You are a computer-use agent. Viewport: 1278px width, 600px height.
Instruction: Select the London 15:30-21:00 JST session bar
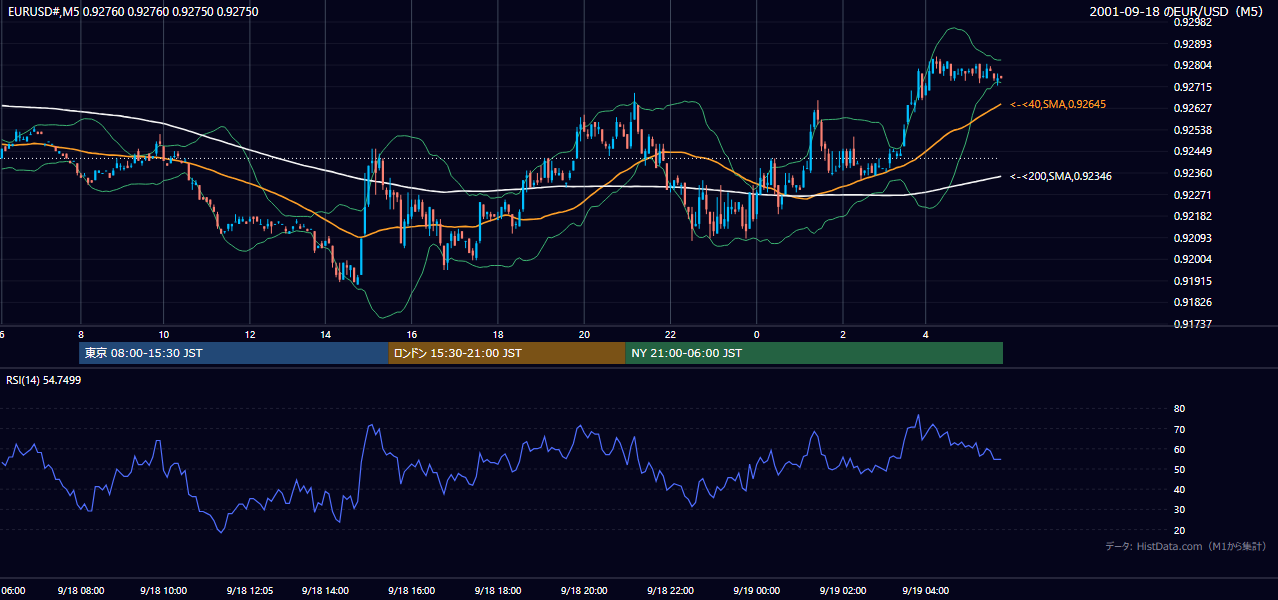507,353
